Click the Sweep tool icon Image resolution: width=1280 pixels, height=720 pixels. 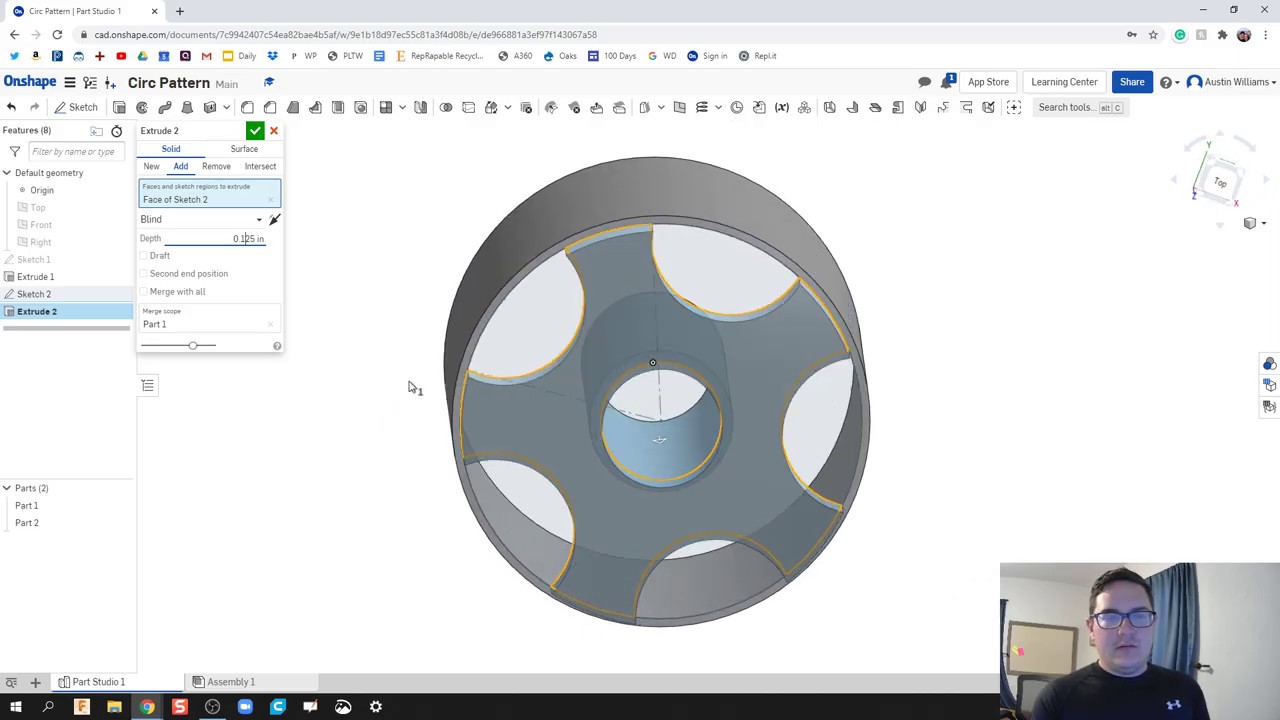[165, 107]
